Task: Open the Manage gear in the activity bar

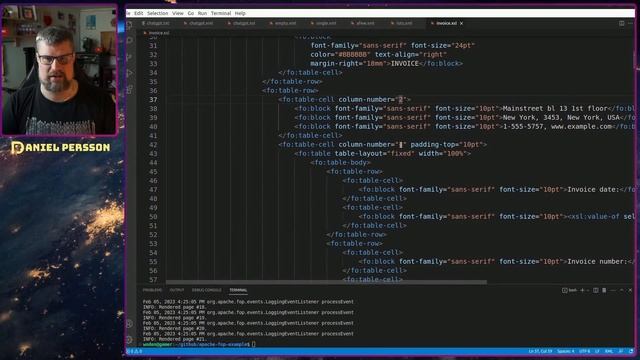Action: pos(130,340)
